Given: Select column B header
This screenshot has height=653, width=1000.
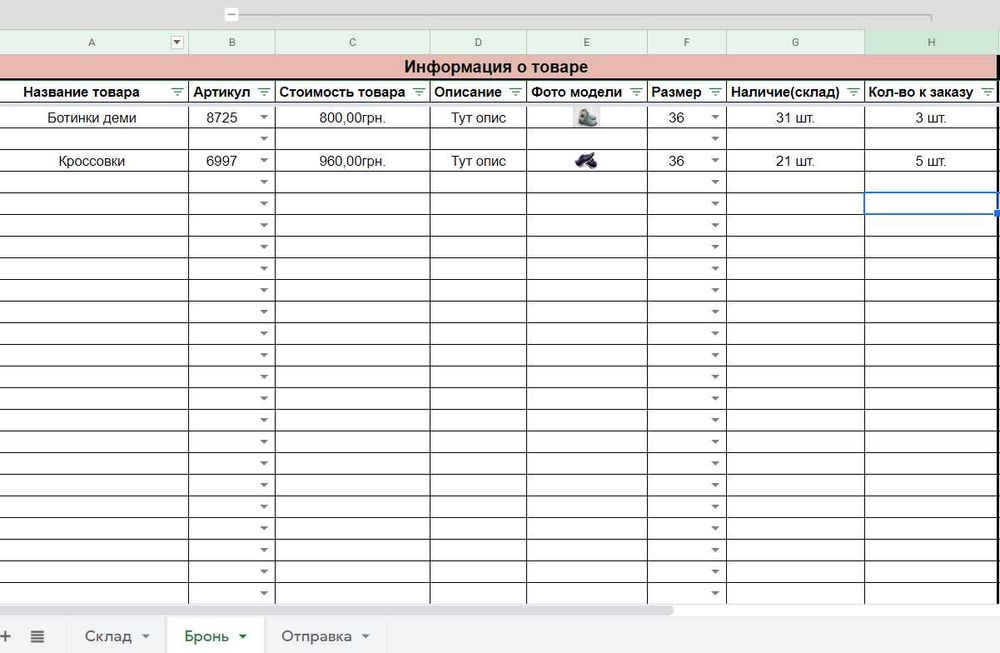Looking at the screenshot, I should pos(232,42).
